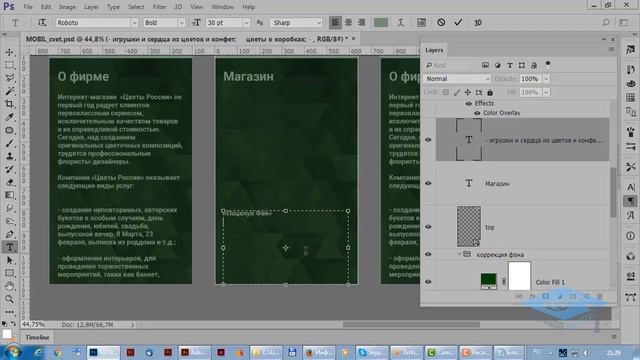
Task: Click the text color swatch
Action: 381,23
